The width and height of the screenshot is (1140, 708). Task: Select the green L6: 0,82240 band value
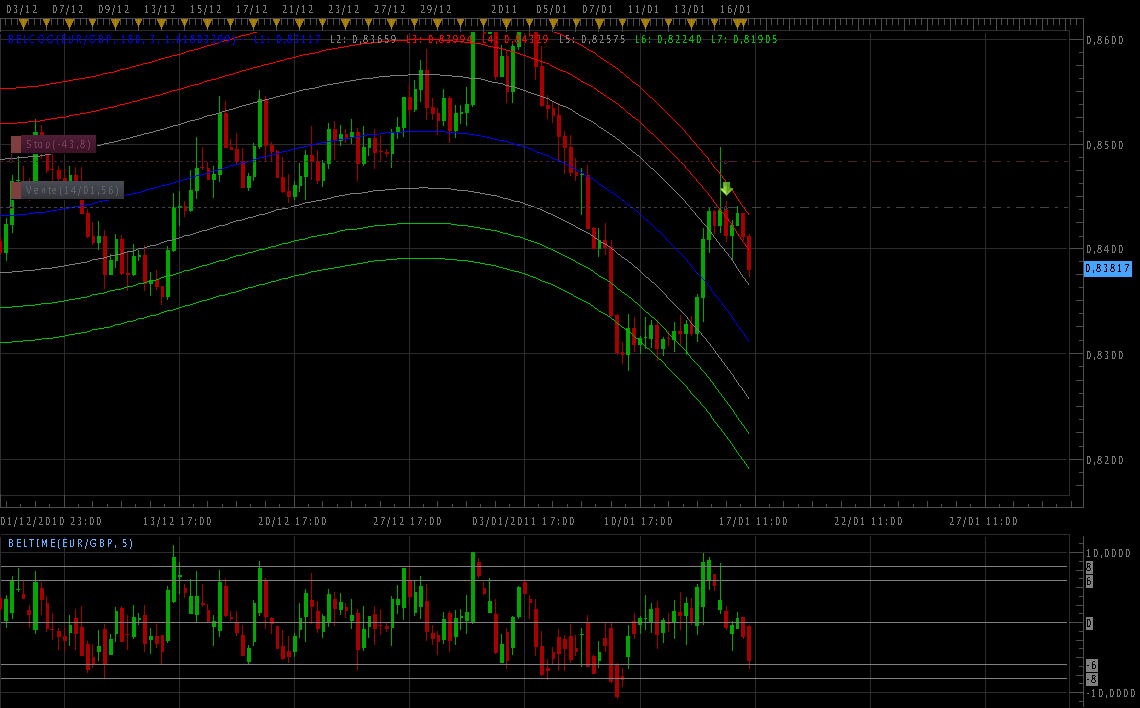pyautogui.click(x=668, y=39)
